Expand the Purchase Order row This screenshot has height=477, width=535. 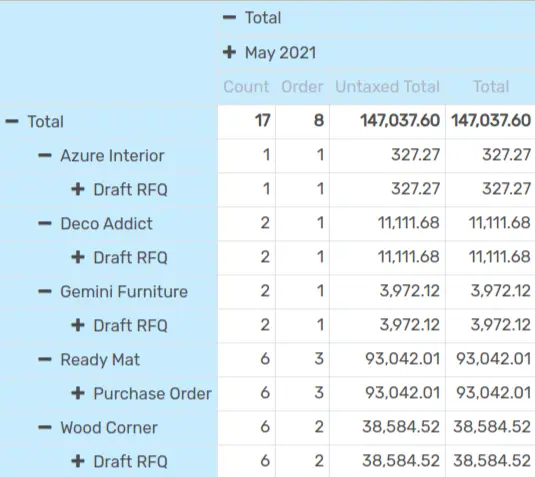click(141, 393)
